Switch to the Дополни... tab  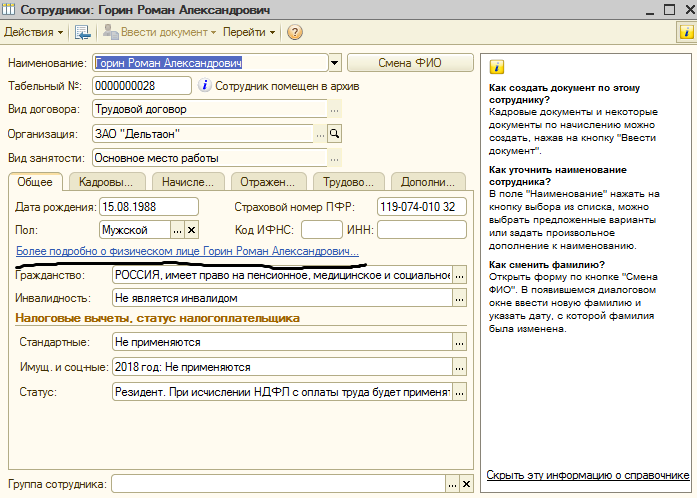pos(428,182)
